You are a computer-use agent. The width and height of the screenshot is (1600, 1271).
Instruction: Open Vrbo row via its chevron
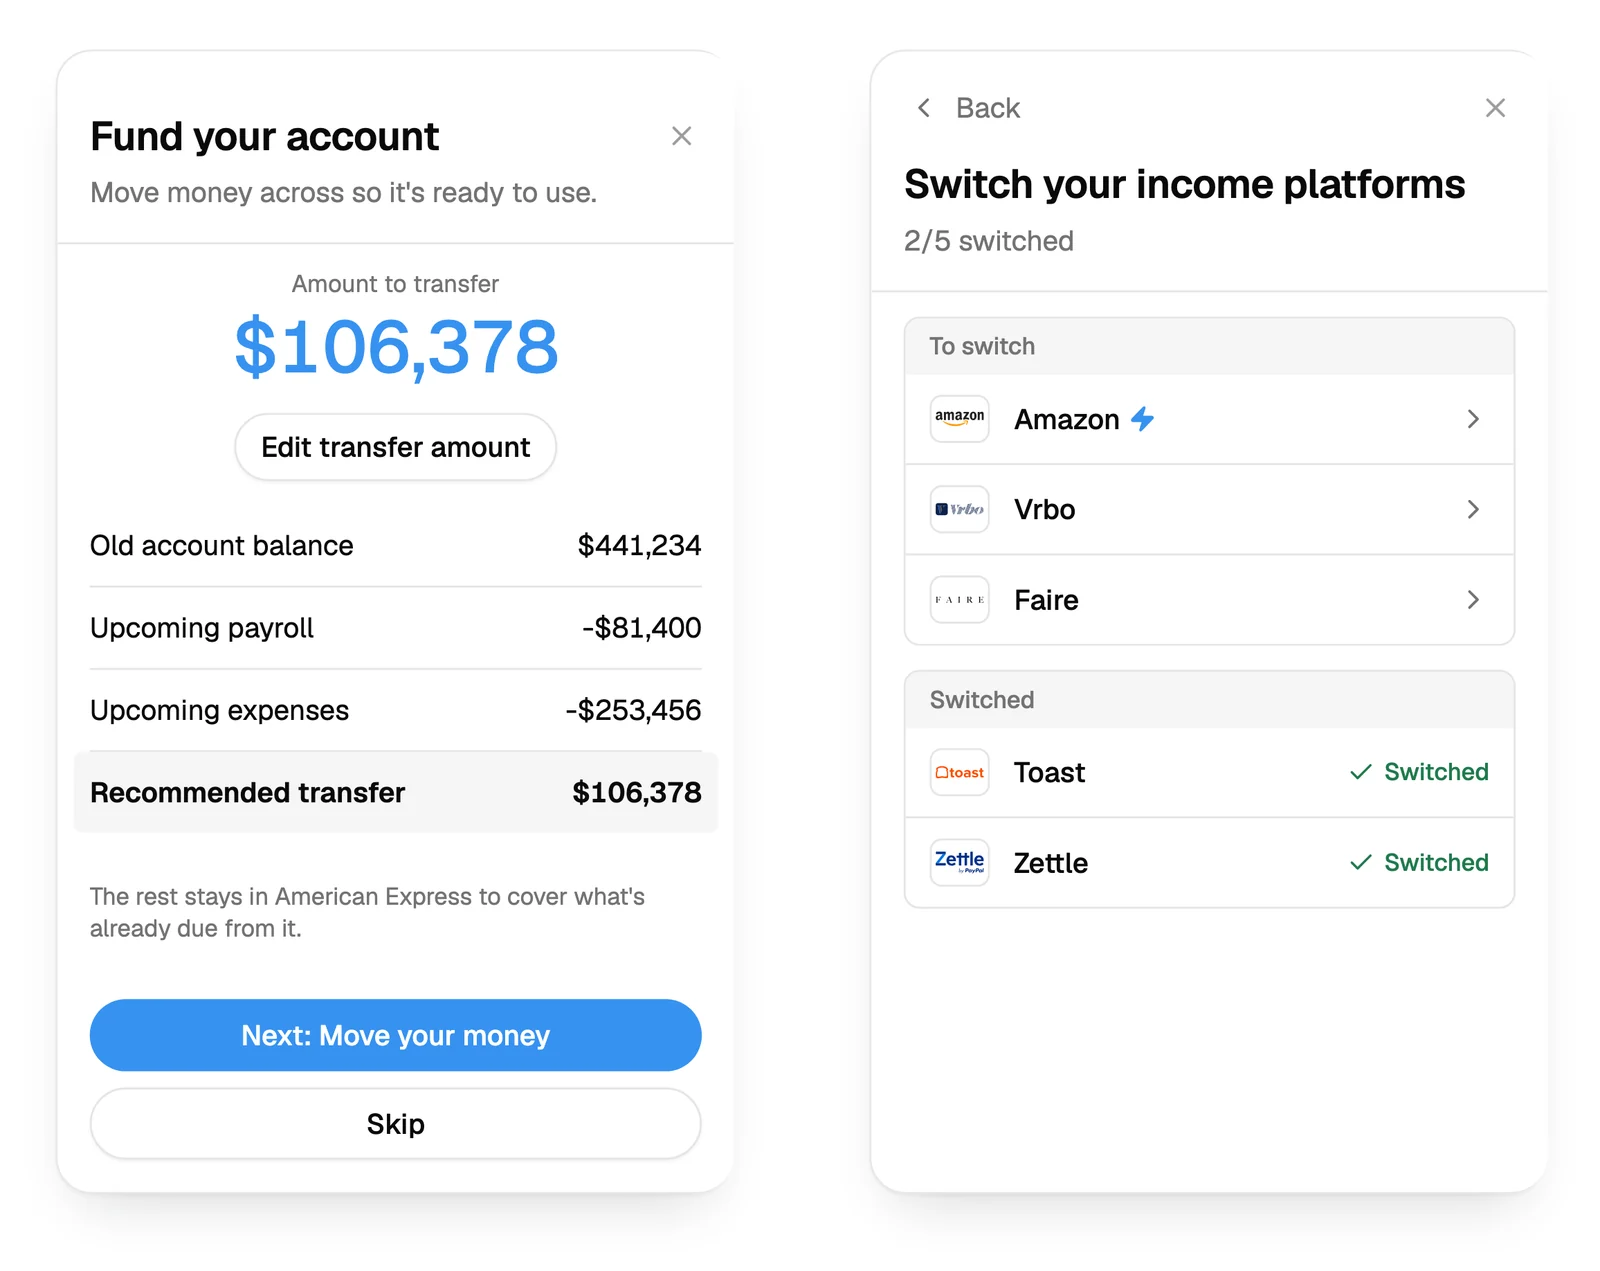click(x=1473, y=509)
